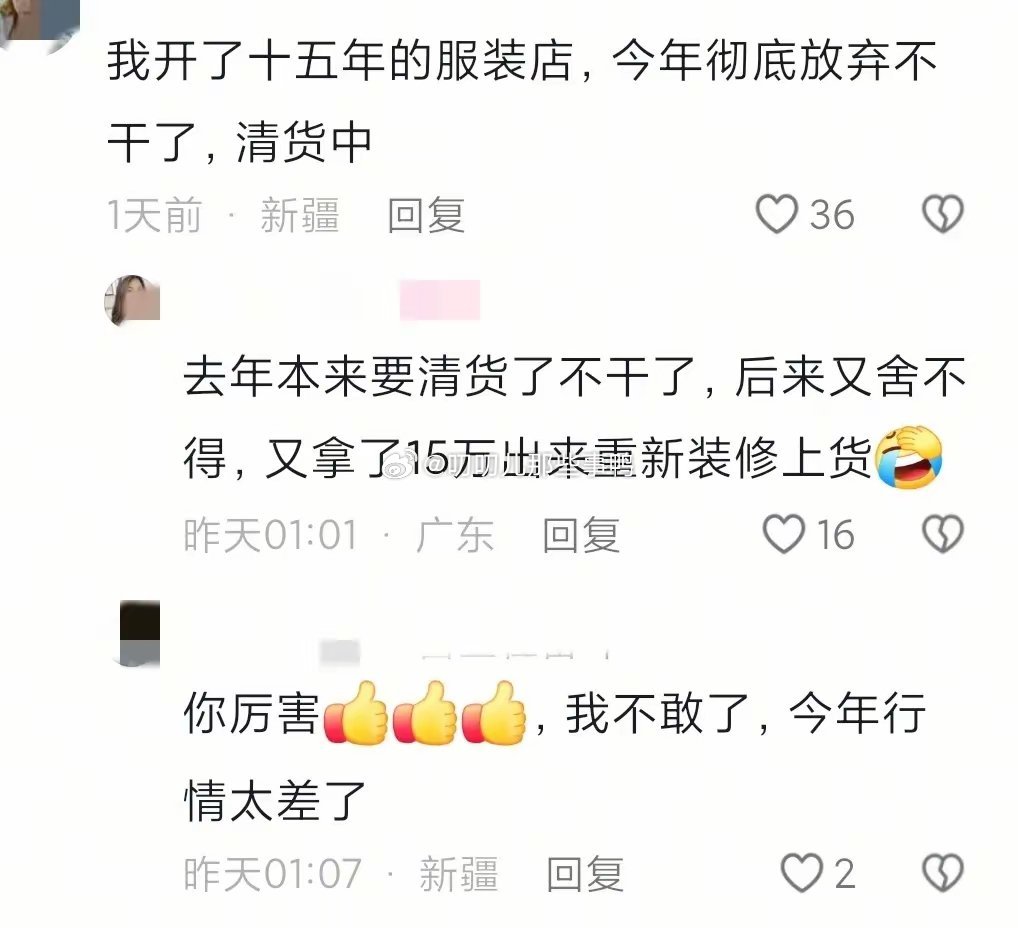1018x928 pixels.
Task: Like the Guangdong reply with 16 likes
Action: click(x=784, y=534)
